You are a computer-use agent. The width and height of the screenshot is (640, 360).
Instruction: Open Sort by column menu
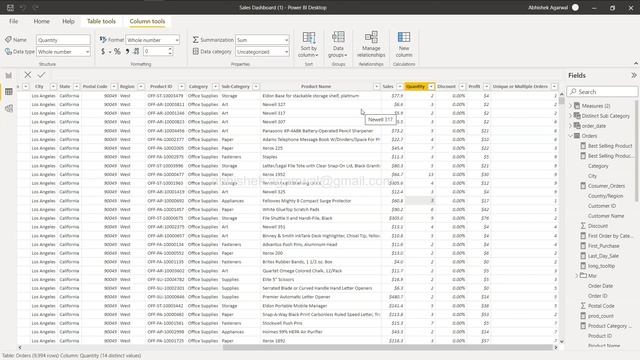(x=309, y=44)
